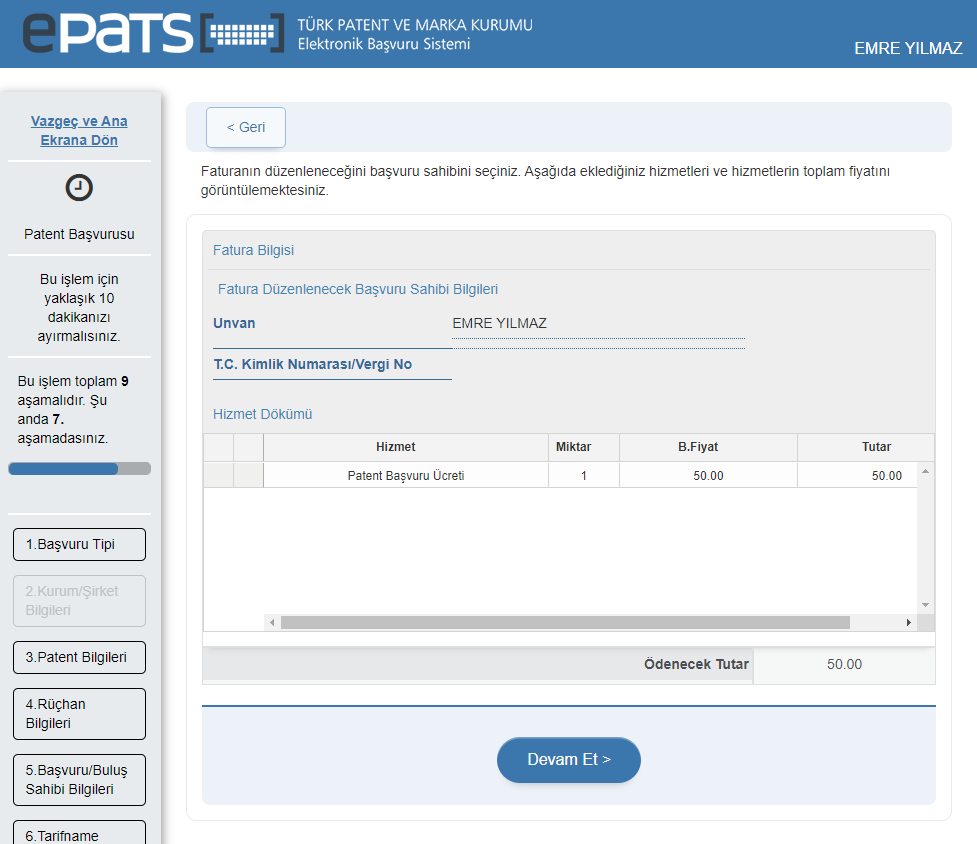Open step 1.Başvuru Tipi
The width and height of the screenshot is (977, 844).
click(79, 544)
